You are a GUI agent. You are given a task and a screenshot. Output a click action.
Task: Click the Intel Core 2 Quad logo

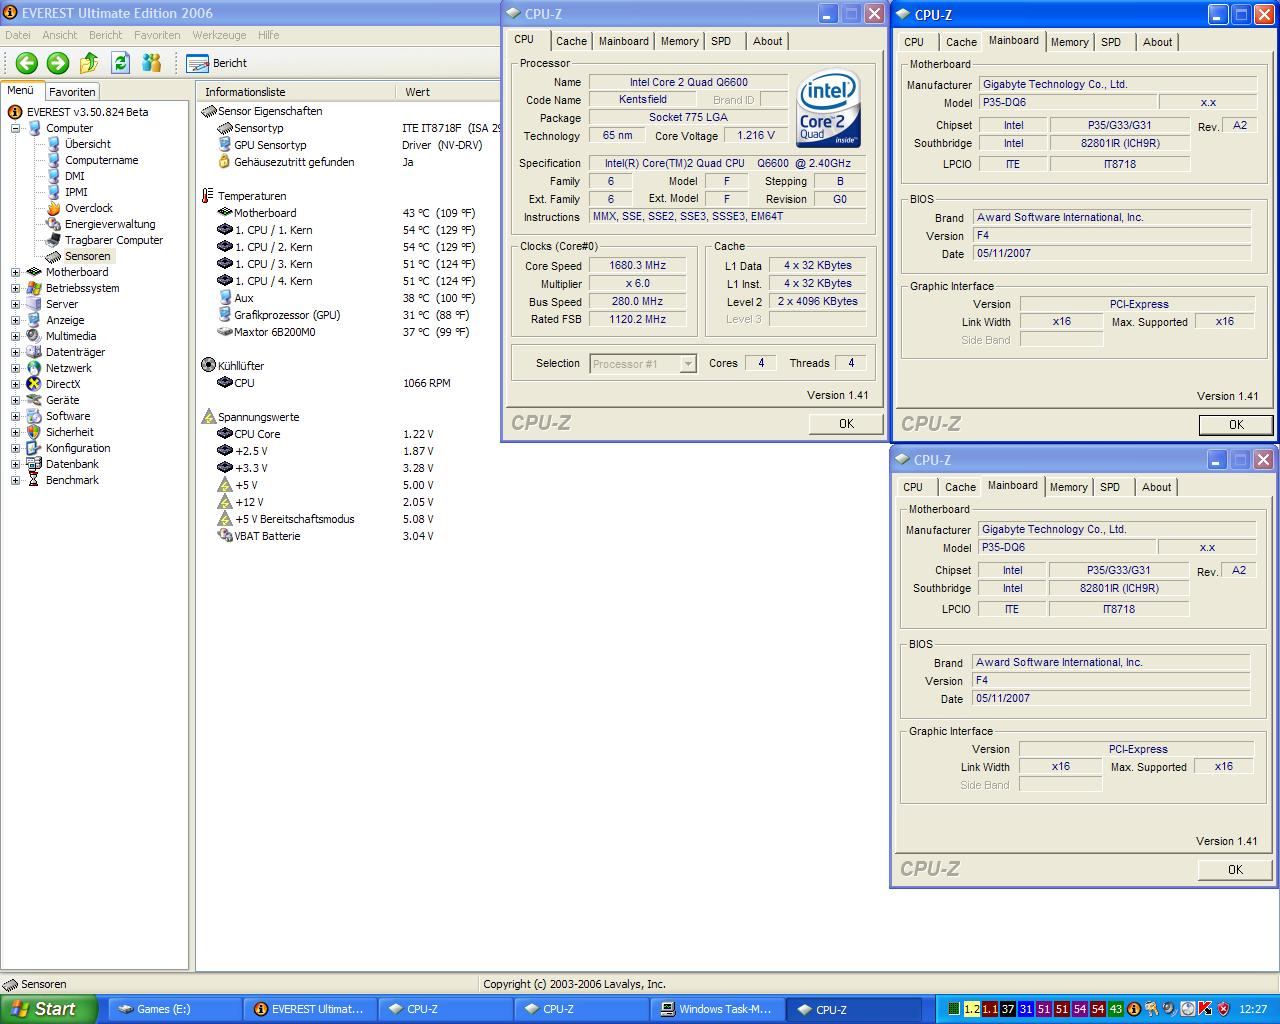pos(829,108)
